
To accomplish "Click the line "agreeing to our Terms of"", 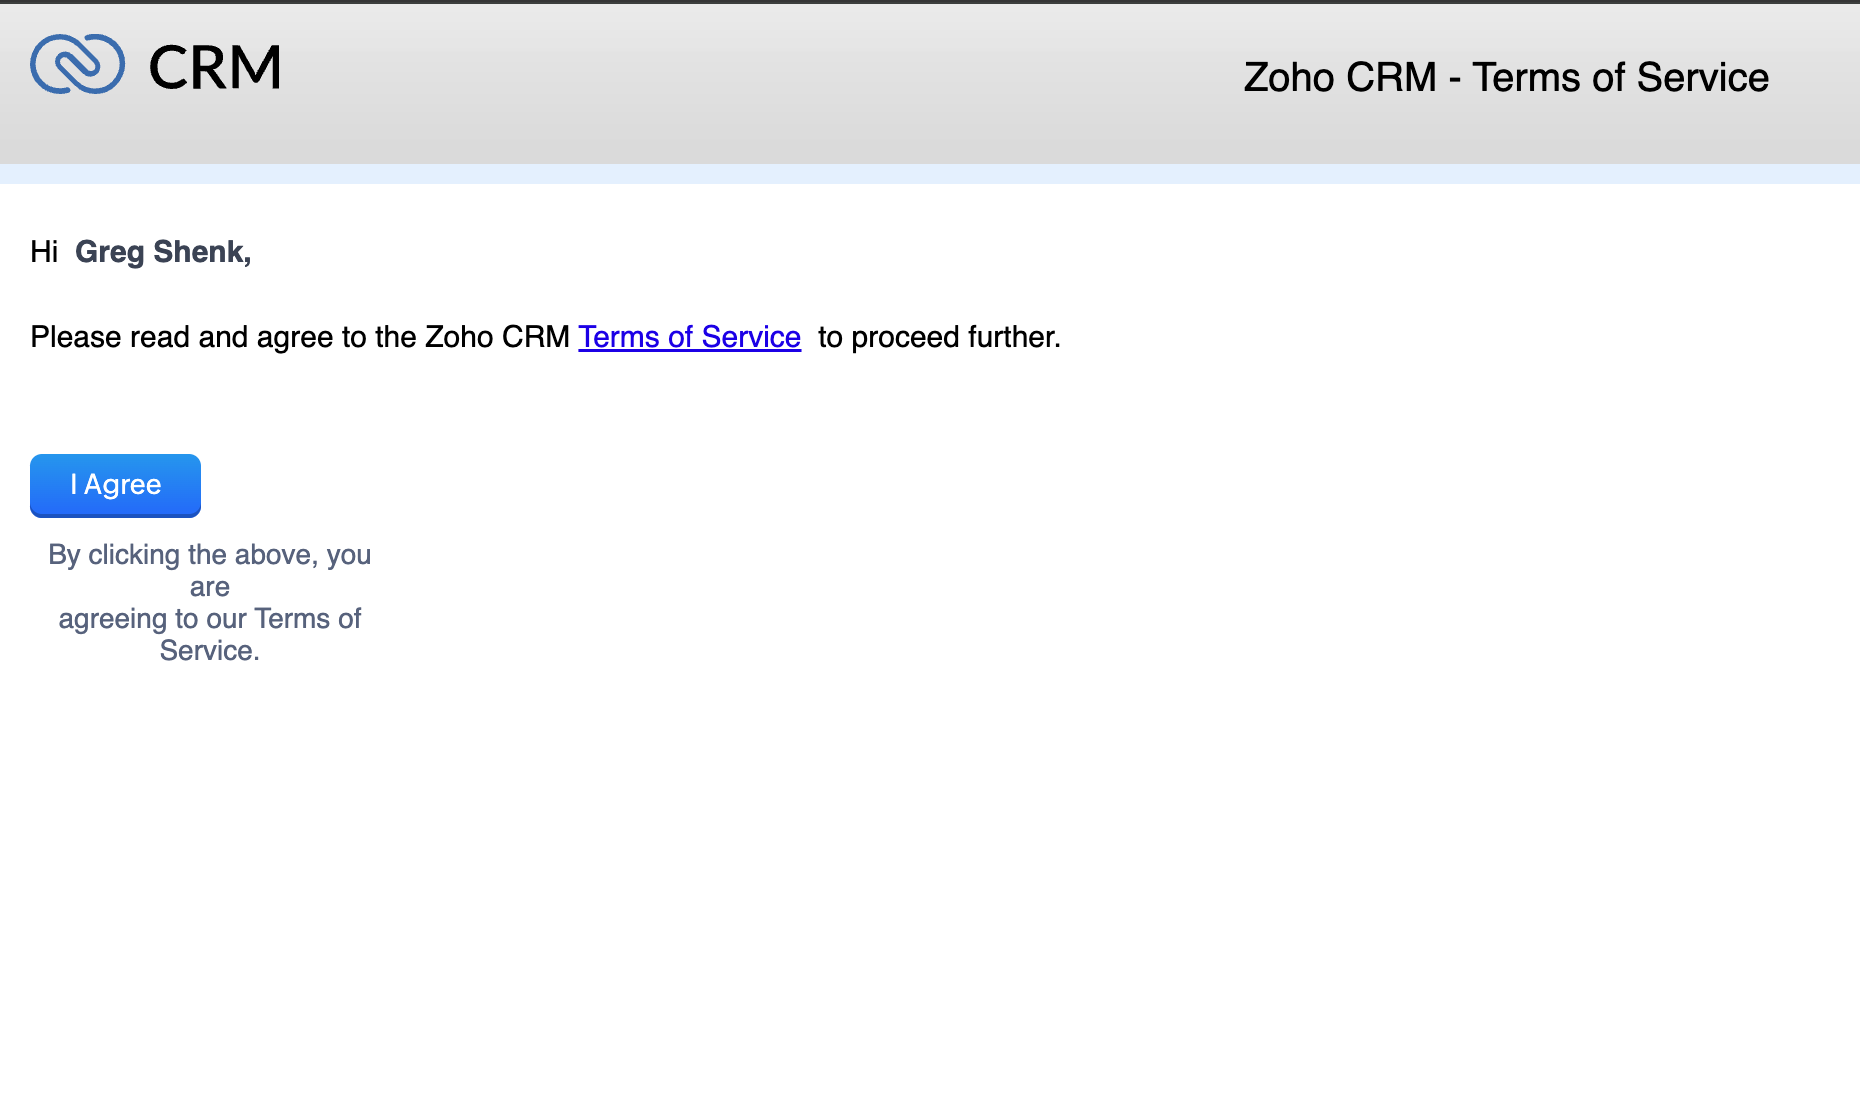I will 210,619.
